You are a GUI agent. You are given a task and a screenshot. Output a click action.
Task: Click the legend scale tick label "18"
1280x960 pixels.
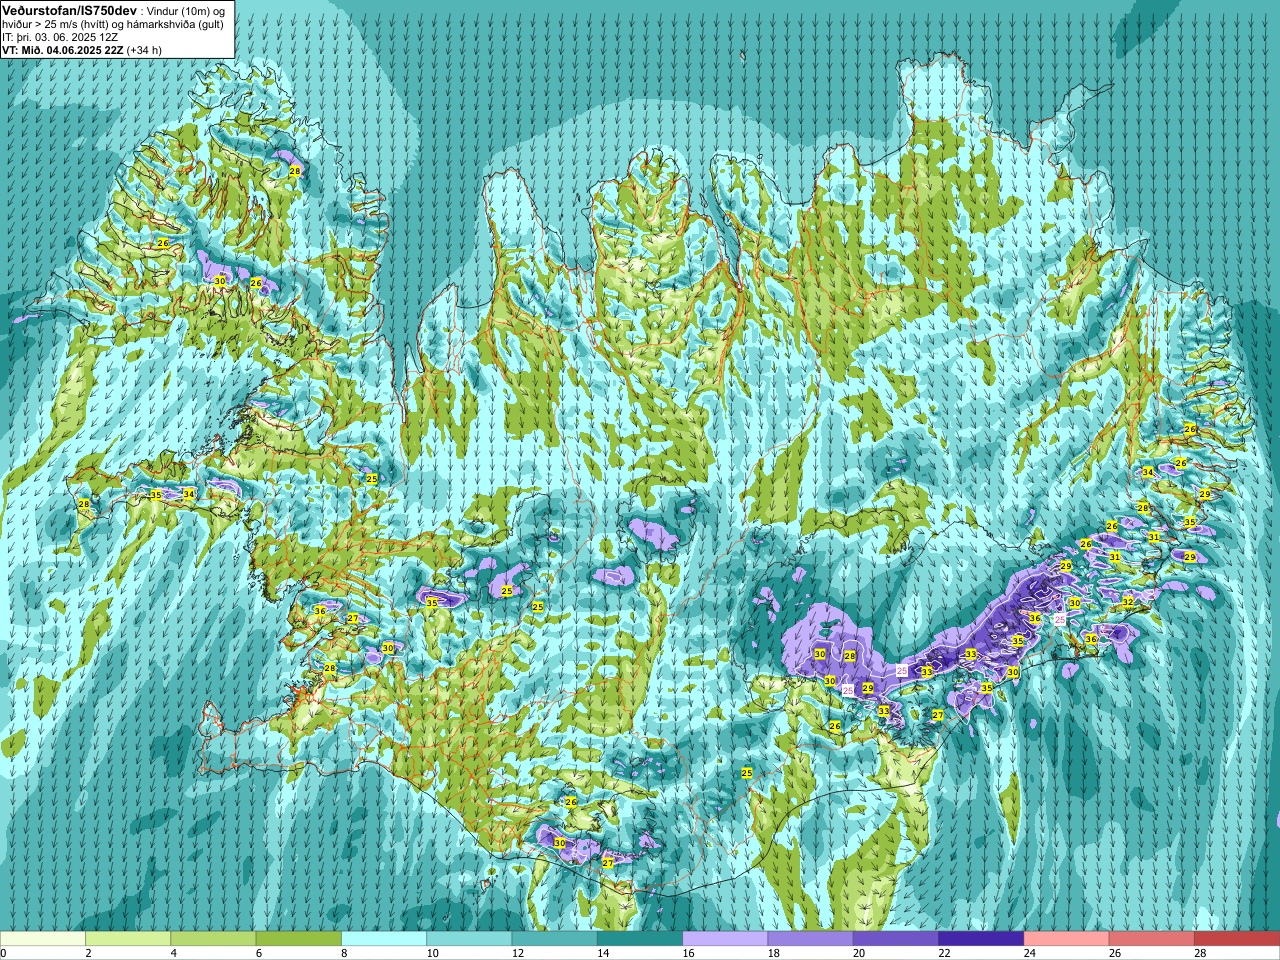pos(773,953)
